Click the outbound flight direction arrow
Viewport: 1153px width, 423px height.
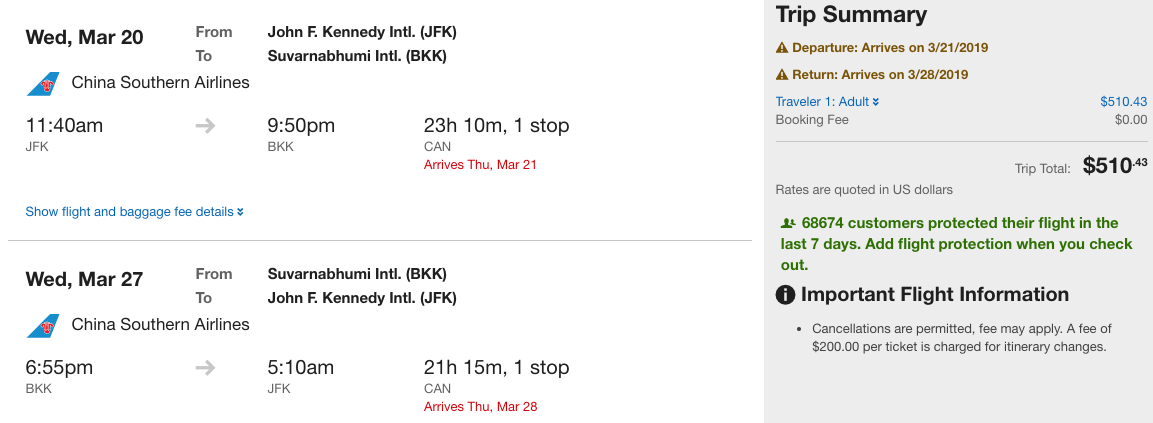(x=205, y=126)
